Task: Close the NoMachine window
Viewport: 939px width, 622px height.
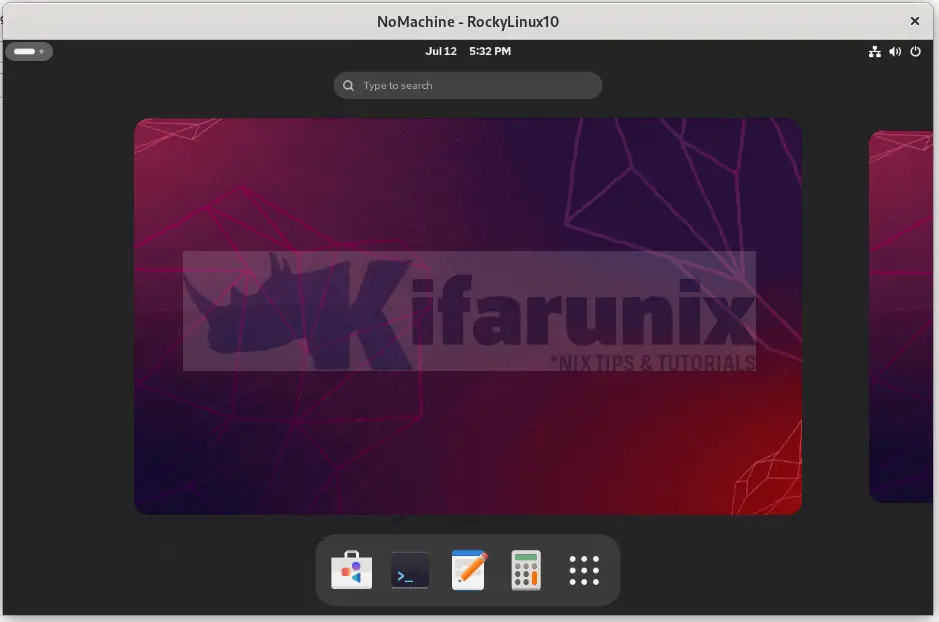Action: (x=914, y=20)
